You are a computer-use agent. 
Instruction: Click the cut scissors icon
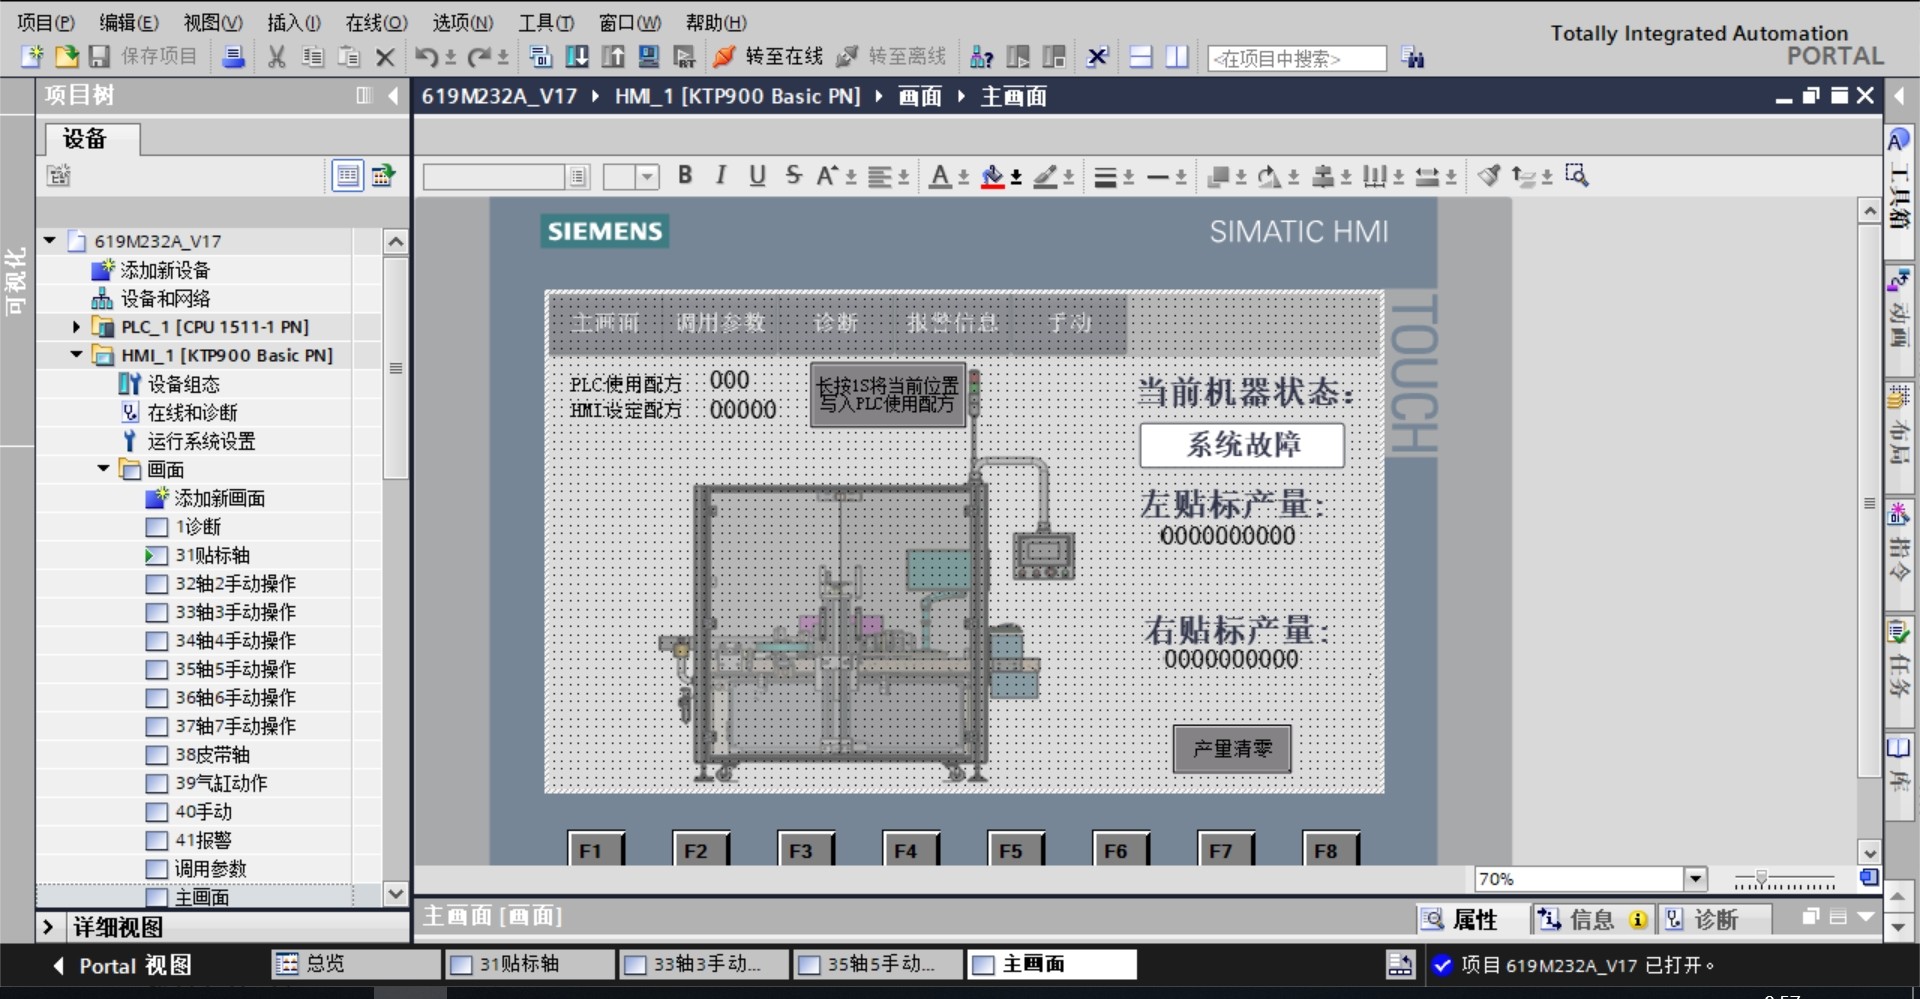pyautogui.click(x=277, y=57)
